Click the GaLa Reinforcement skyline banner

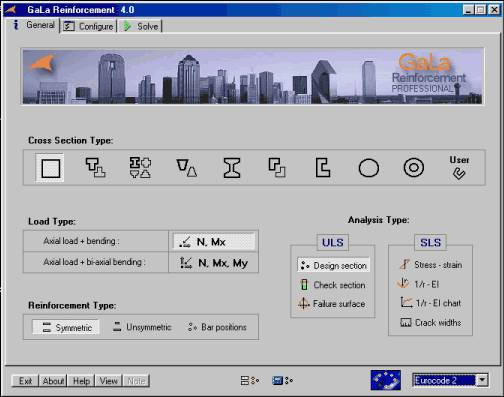(x=253, y=76)
